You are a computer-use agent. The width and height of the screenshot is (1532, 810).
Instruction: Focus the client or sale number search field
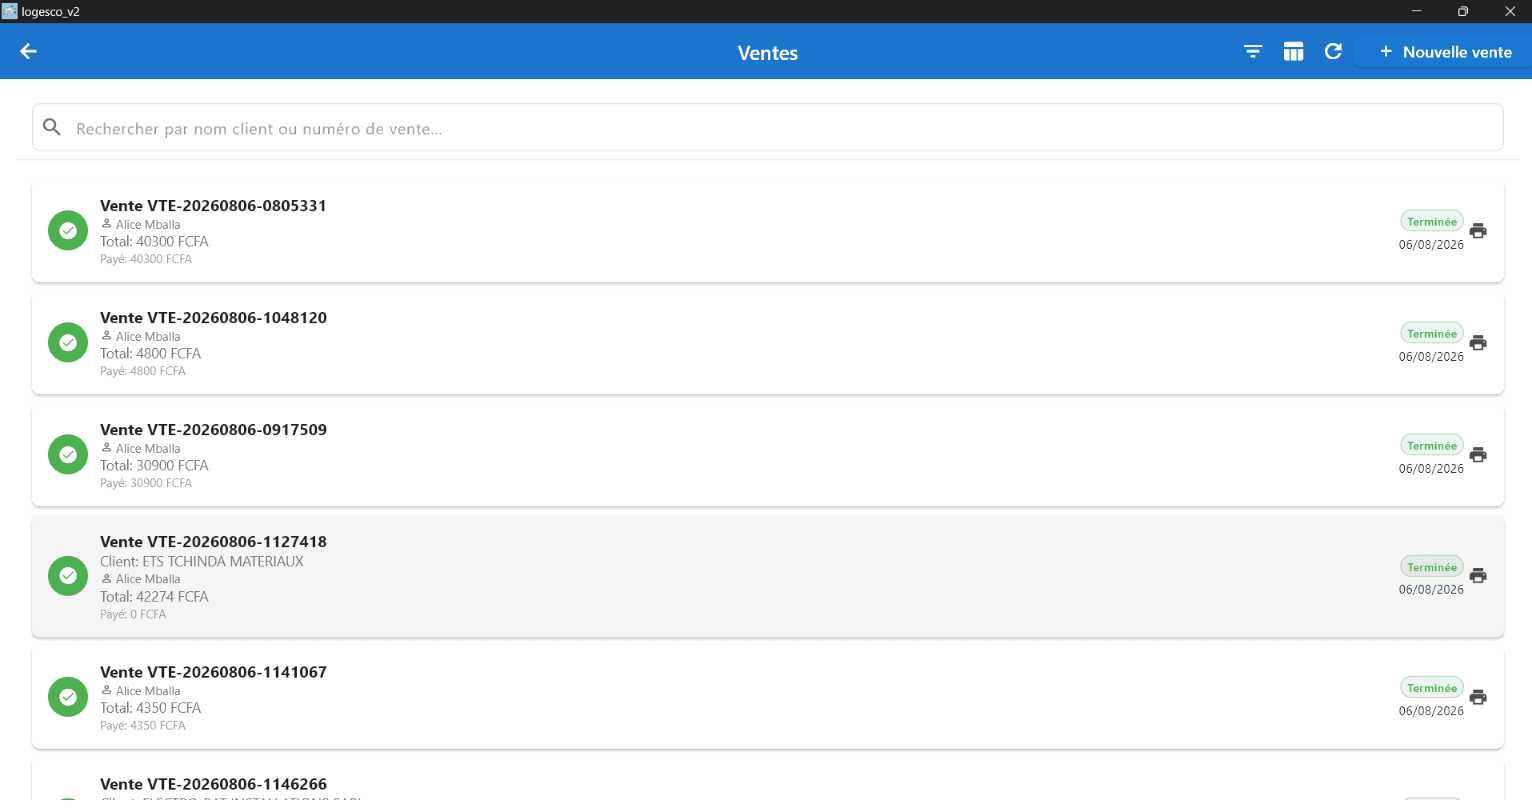point(768,128)
